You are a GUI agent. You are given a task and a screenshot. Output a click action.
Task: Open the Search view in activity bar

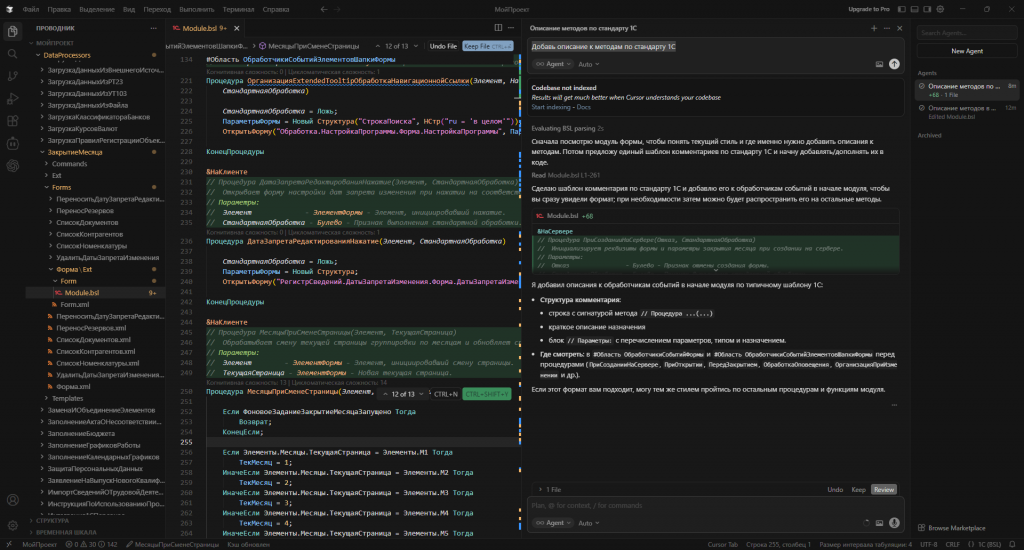(12, 53)
